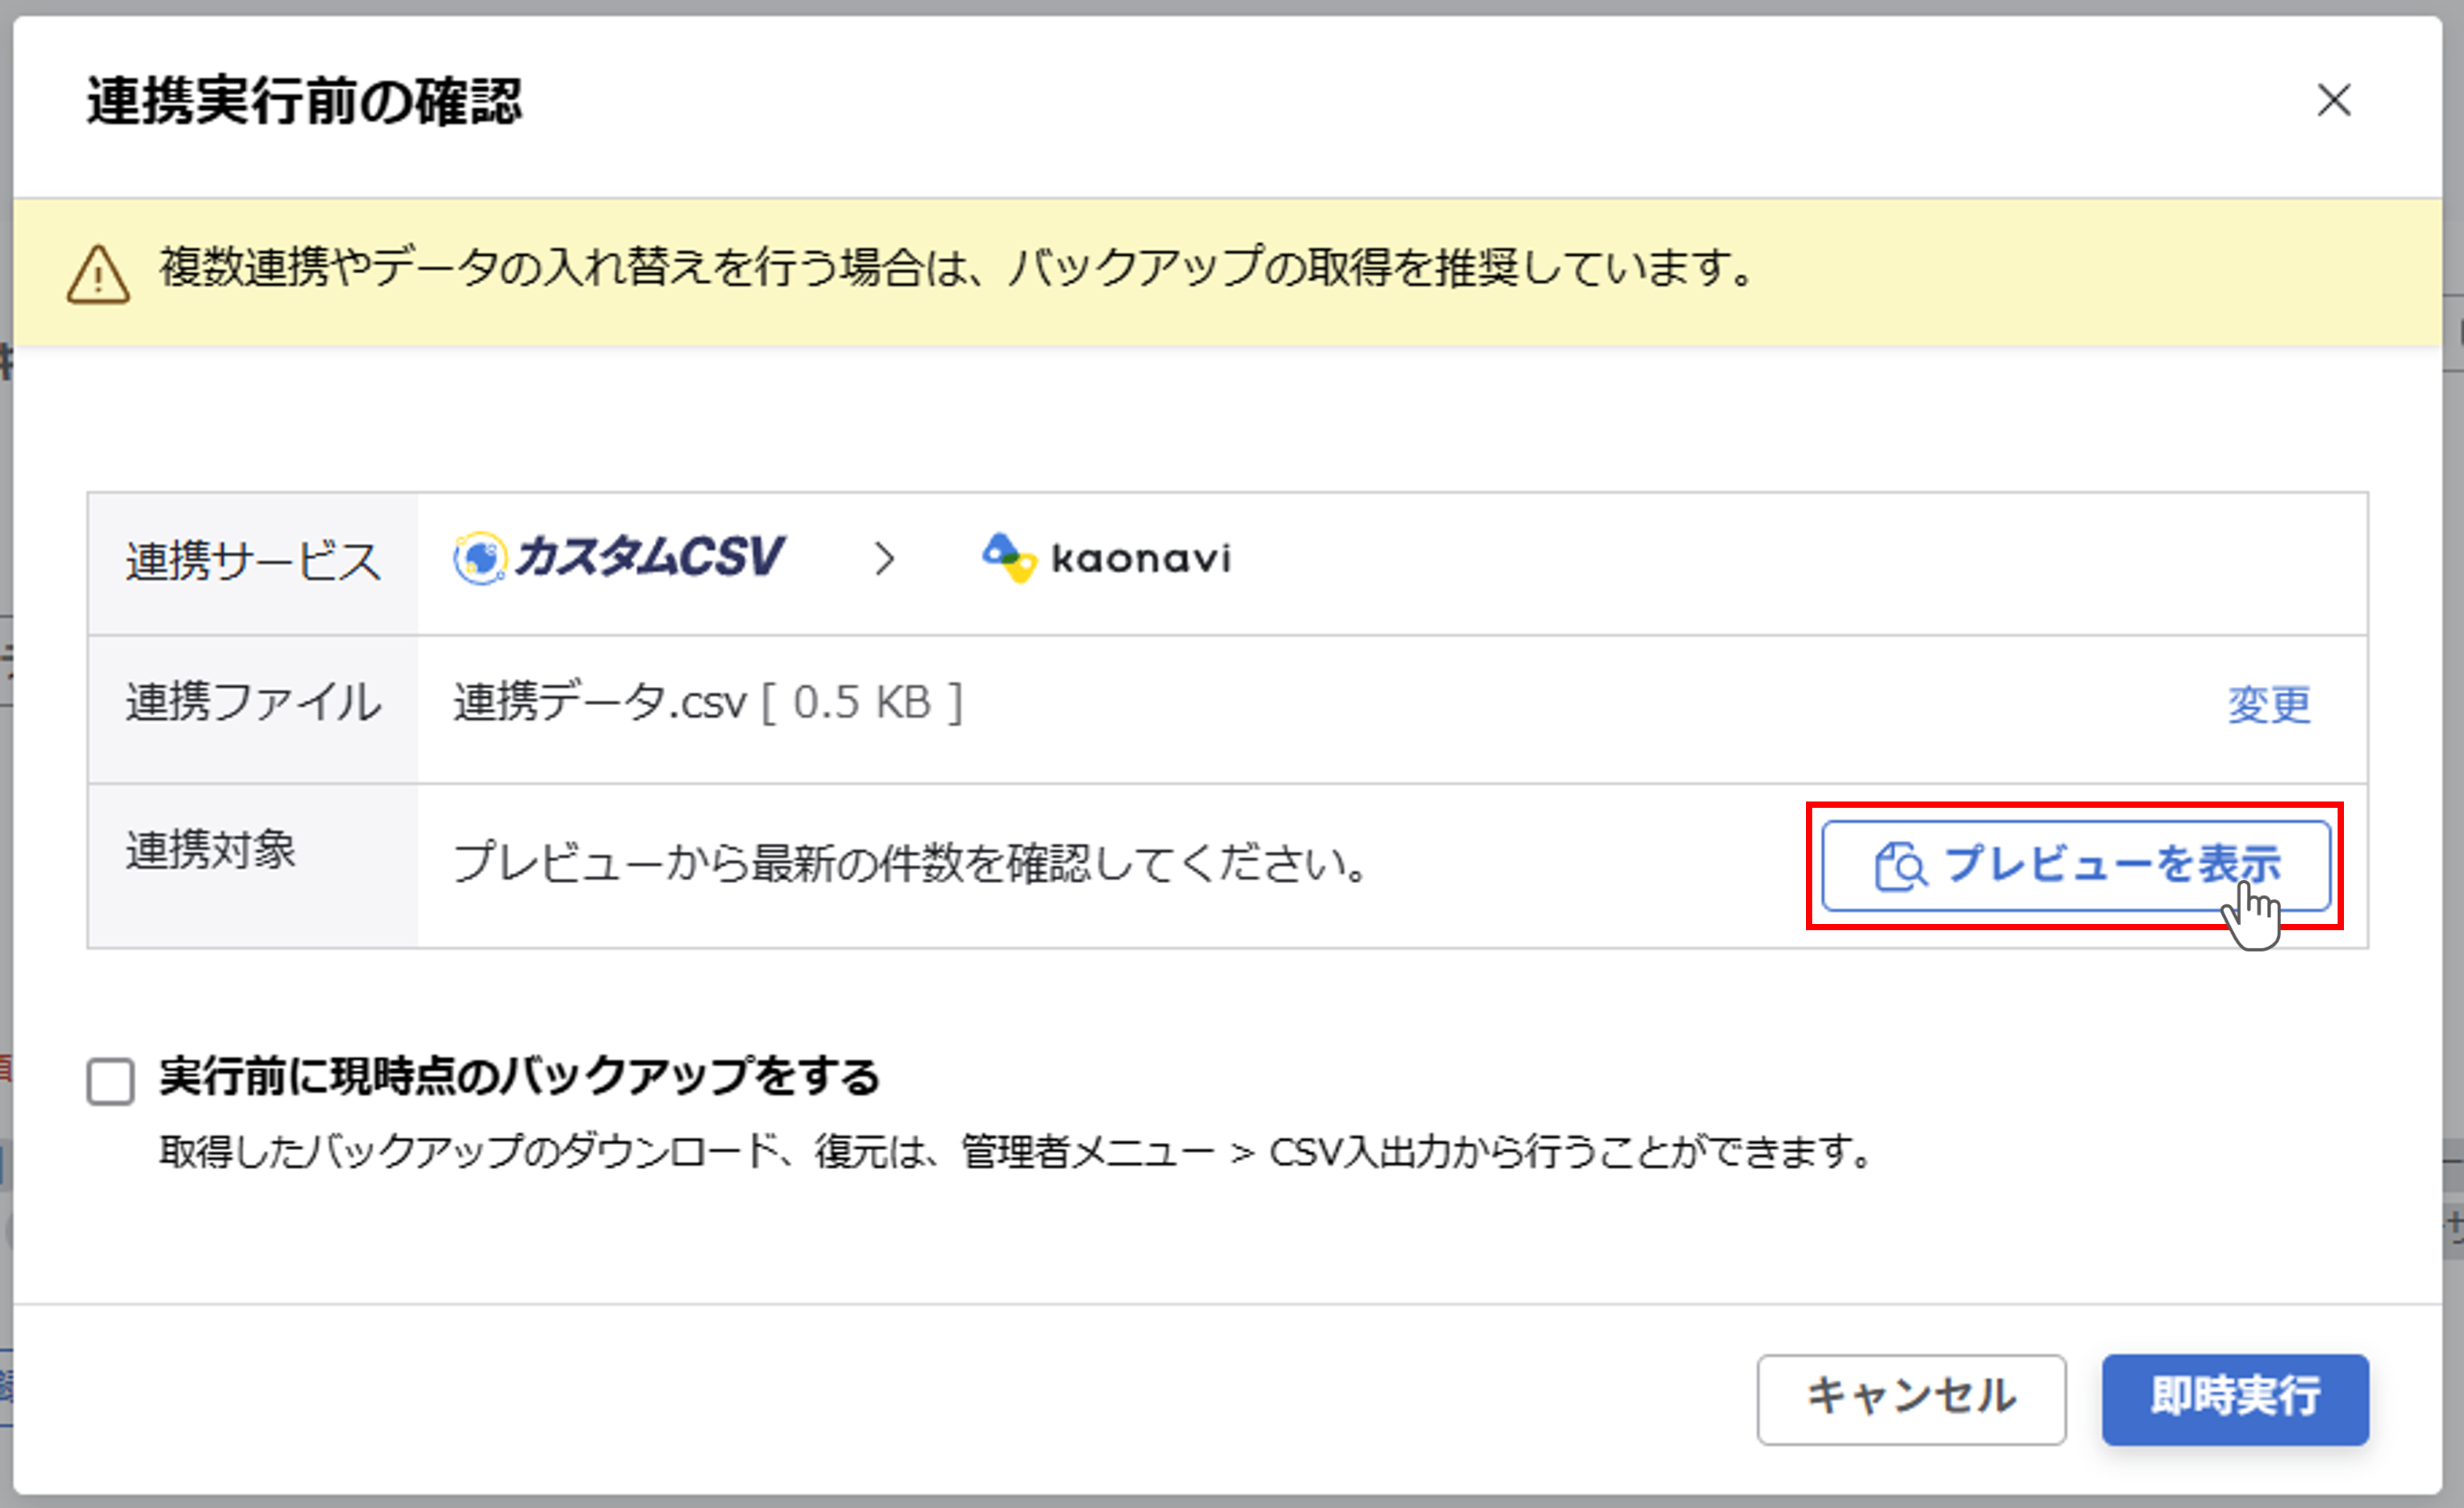Click the 連携サービス row label
Screen dimensions: 2464x1508
[253, 561]
